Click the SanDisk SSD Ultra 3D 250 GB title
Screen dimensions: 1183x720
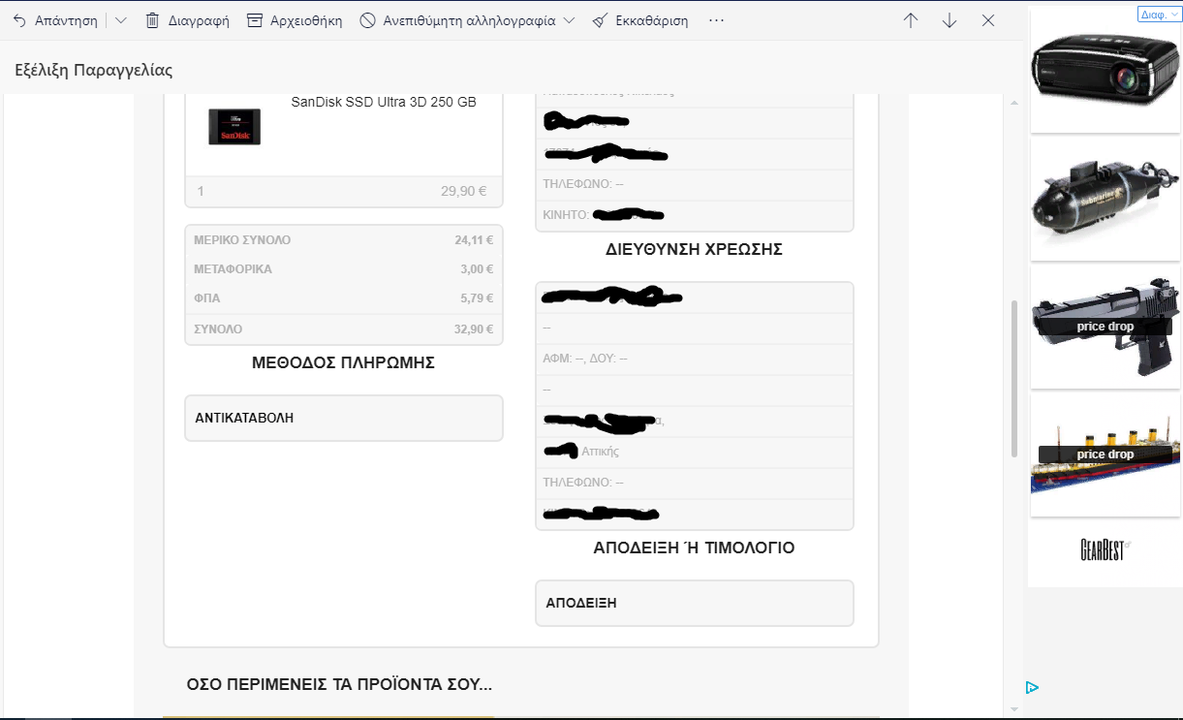click(384, 102)
